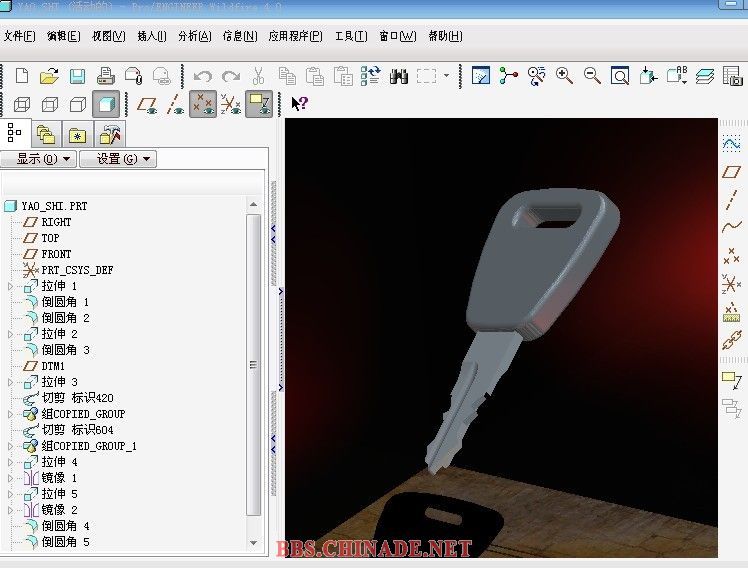The image size is (748, 568).
Task: Switch to the Favorites navigator tab
Action: click(x=78, y=135)
